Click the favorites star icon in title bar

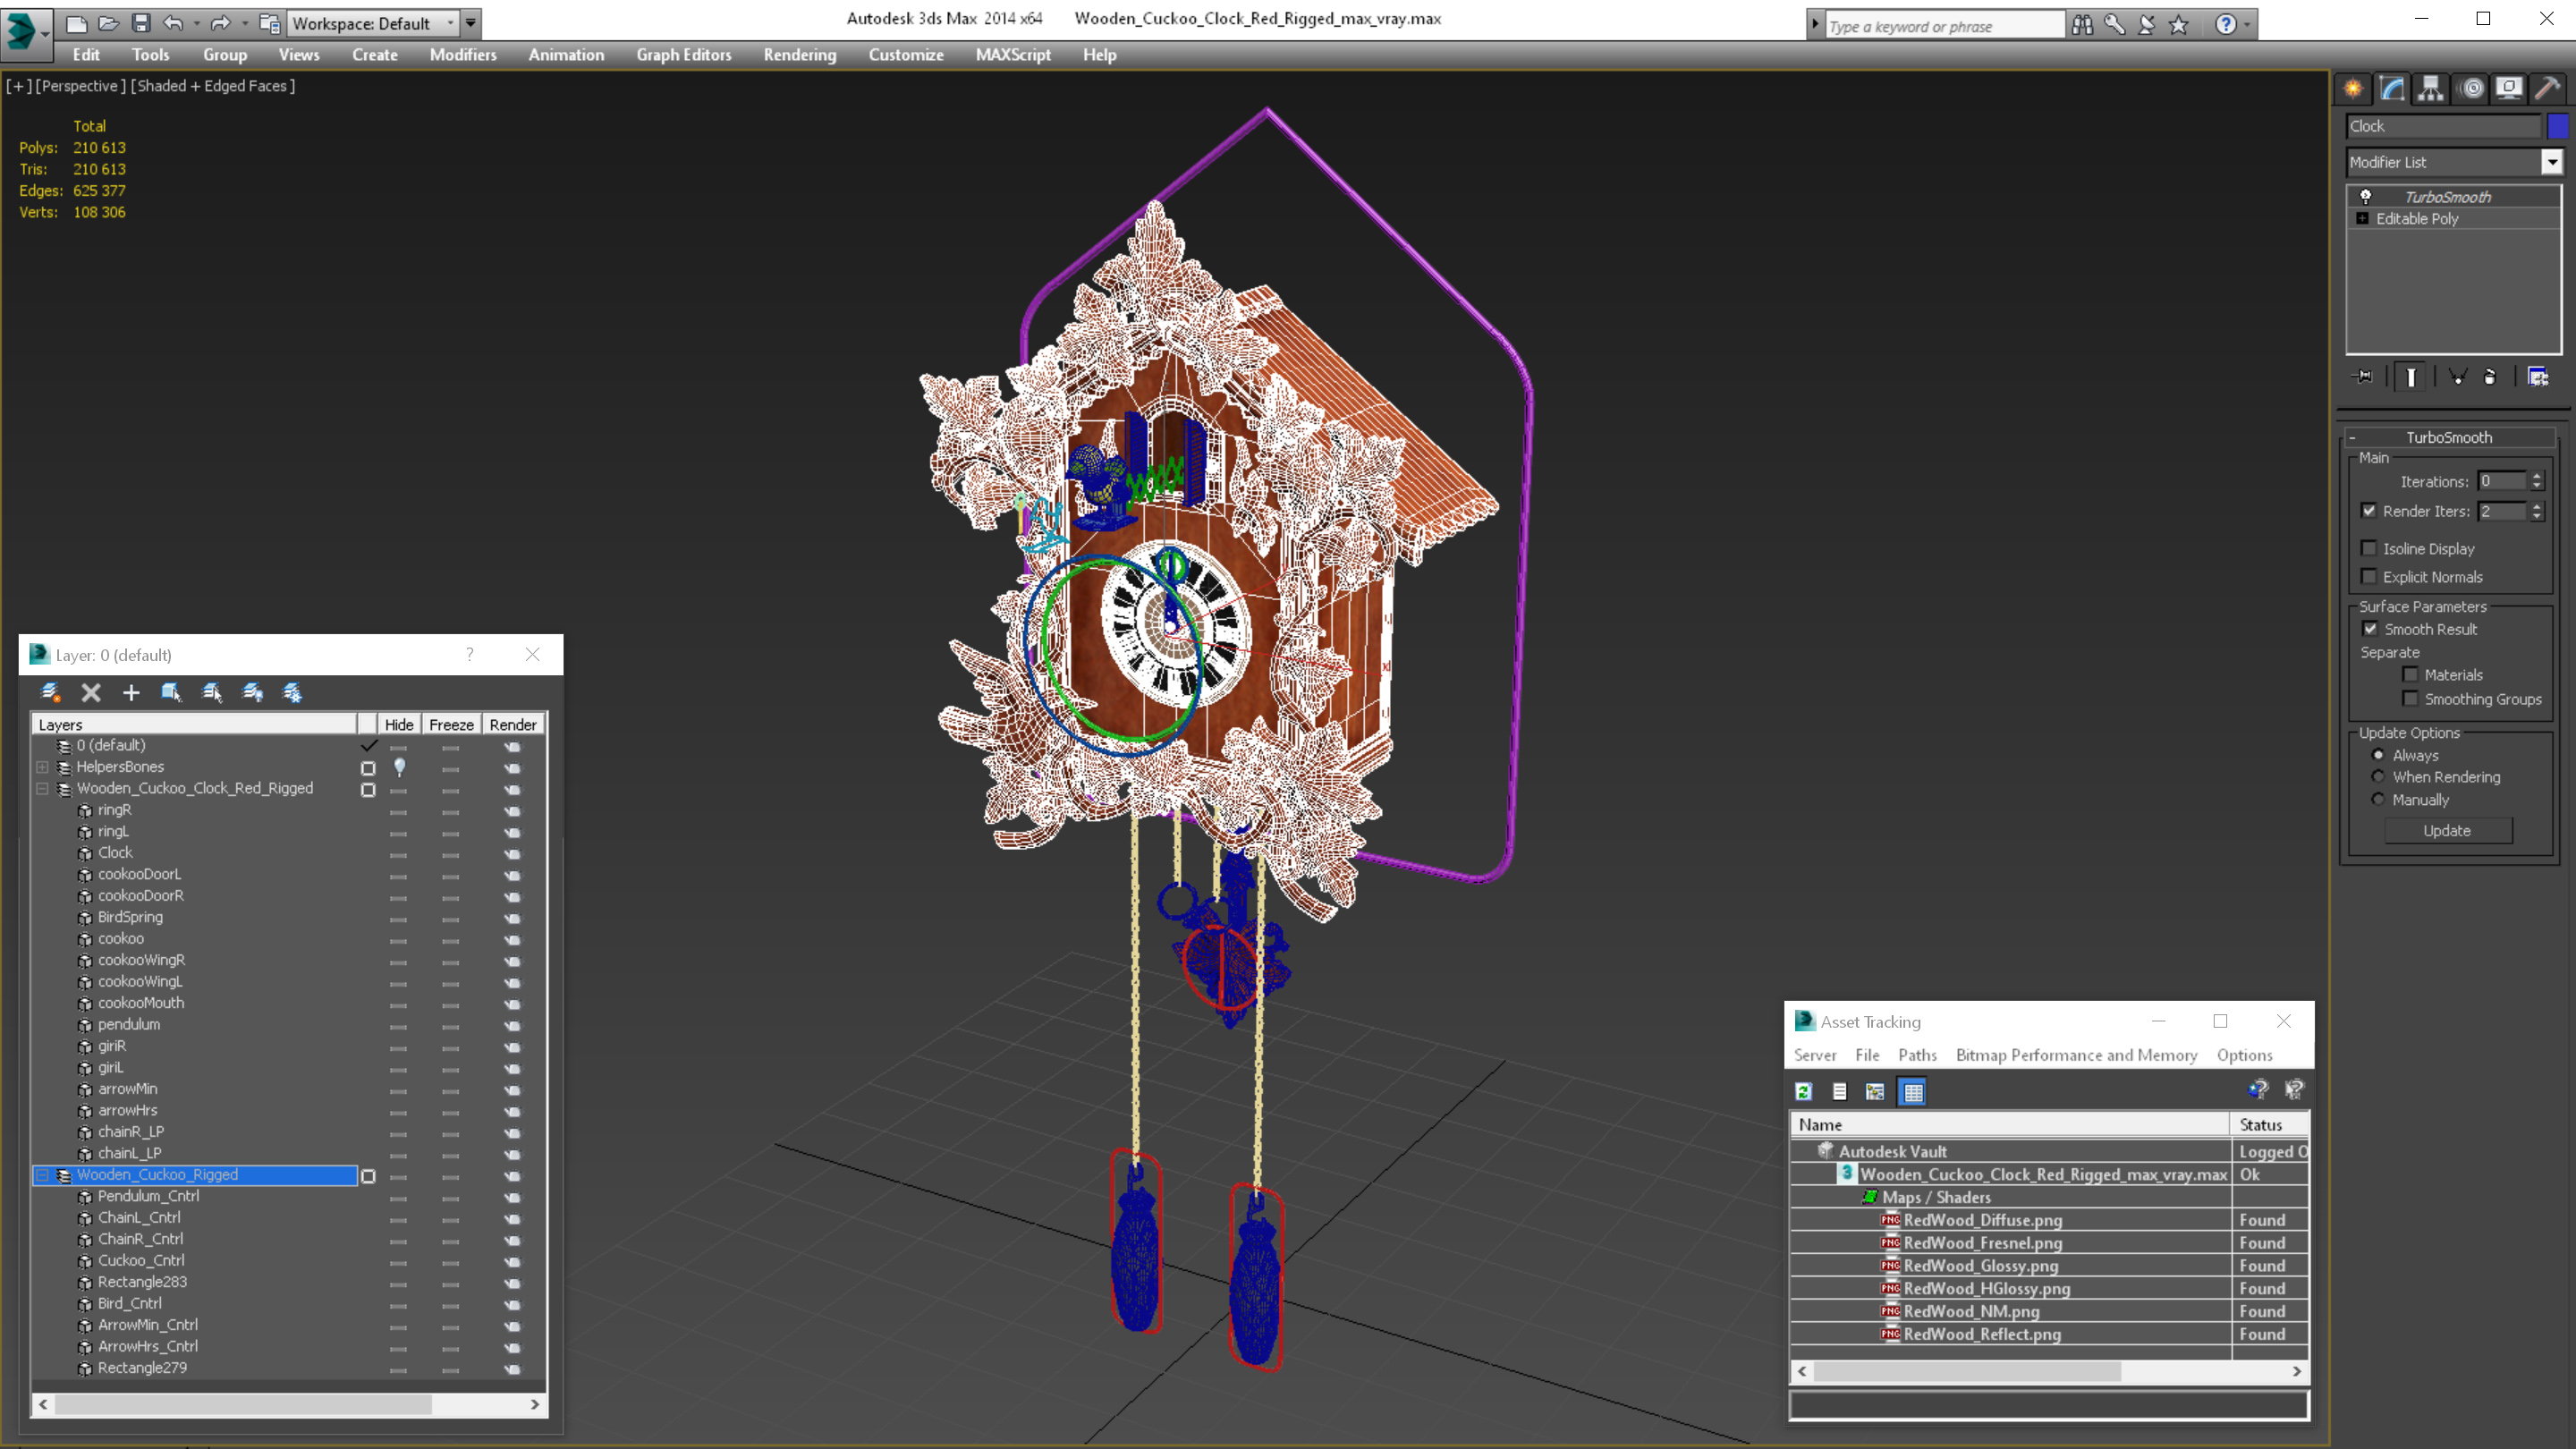coord(2179,25)
